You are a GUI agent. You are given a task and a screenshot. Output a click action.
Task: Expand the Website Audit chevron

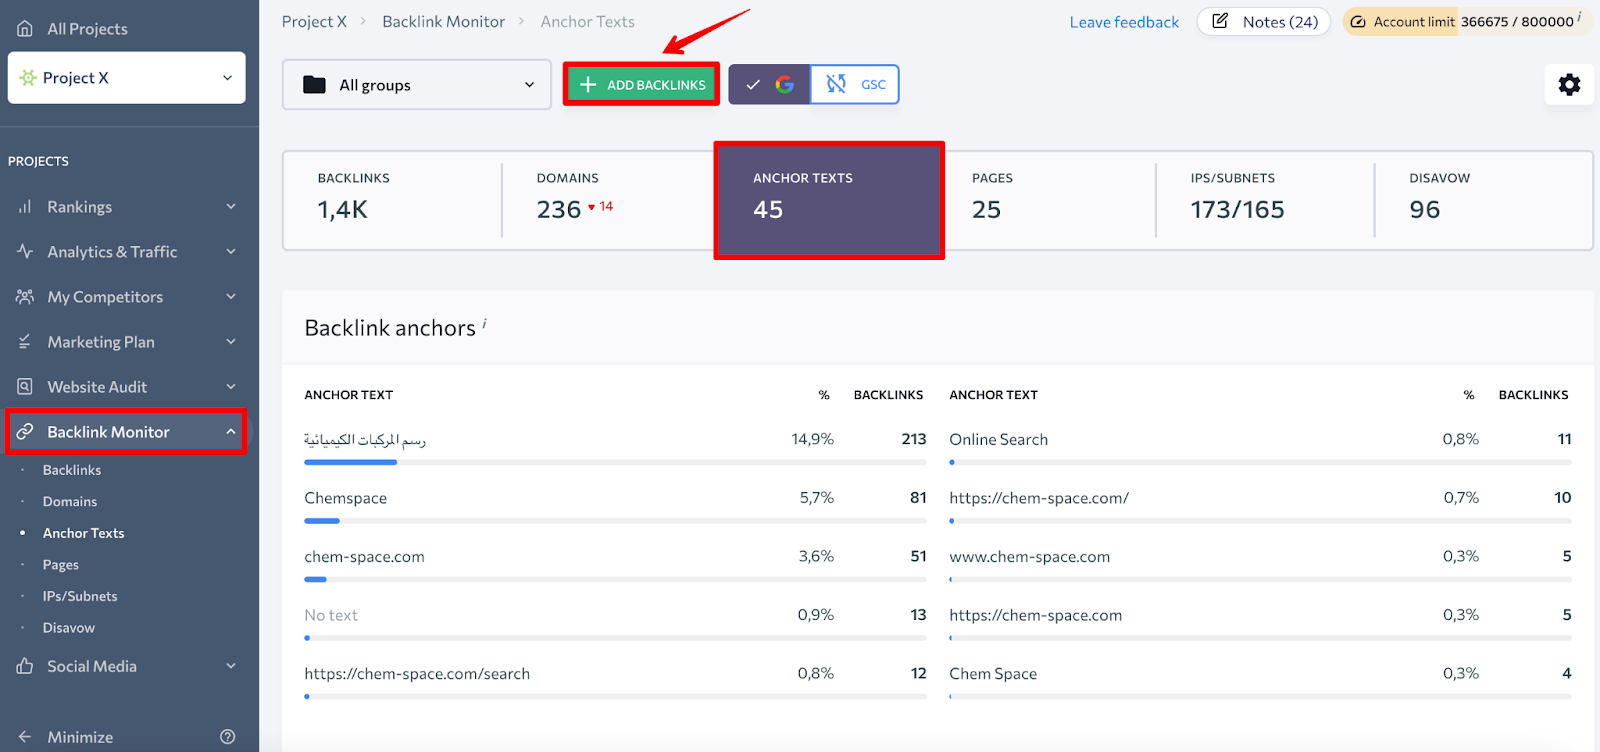[x=231, y=387]
